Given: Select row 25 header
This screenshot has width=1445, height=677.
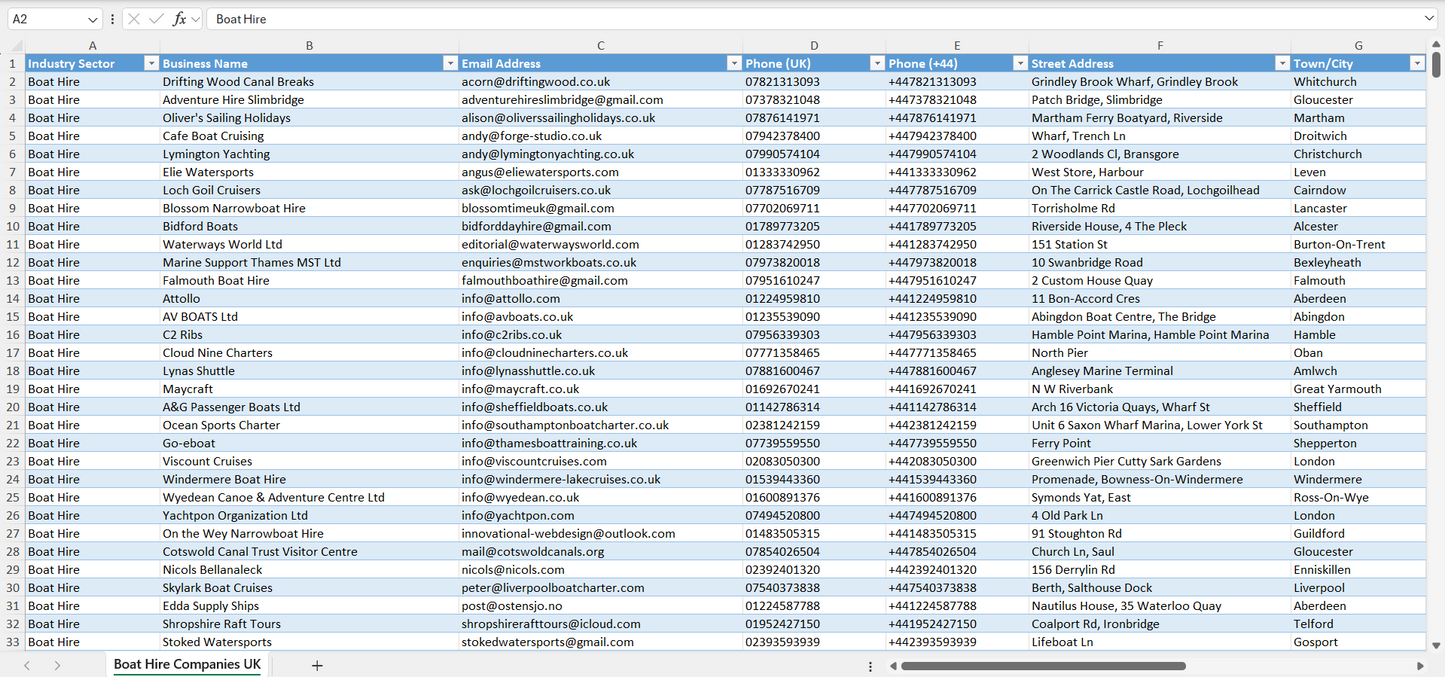Looking at the screenshot, I should [13, 497].
